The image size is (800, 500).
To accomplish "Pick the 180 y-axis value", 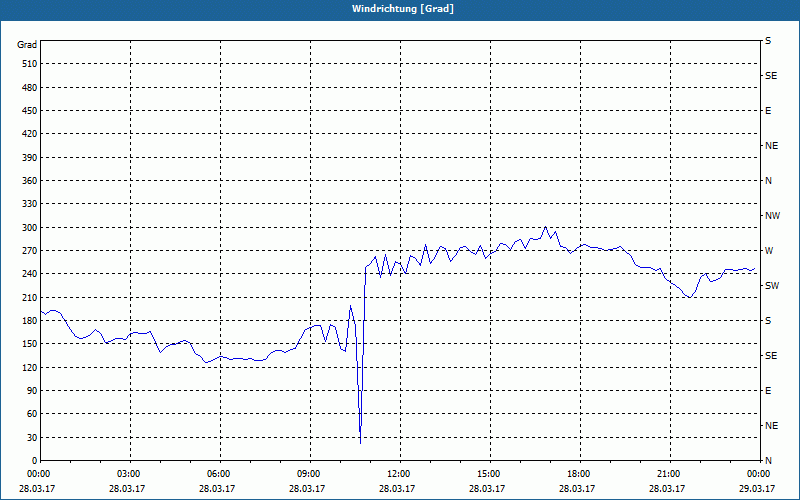I will click(x=30, y=320).
